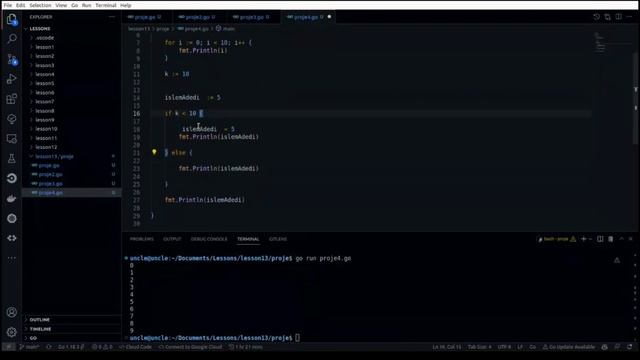
Task: Click Connect to Google Cloud in status bar
Action: pos(191,347)
